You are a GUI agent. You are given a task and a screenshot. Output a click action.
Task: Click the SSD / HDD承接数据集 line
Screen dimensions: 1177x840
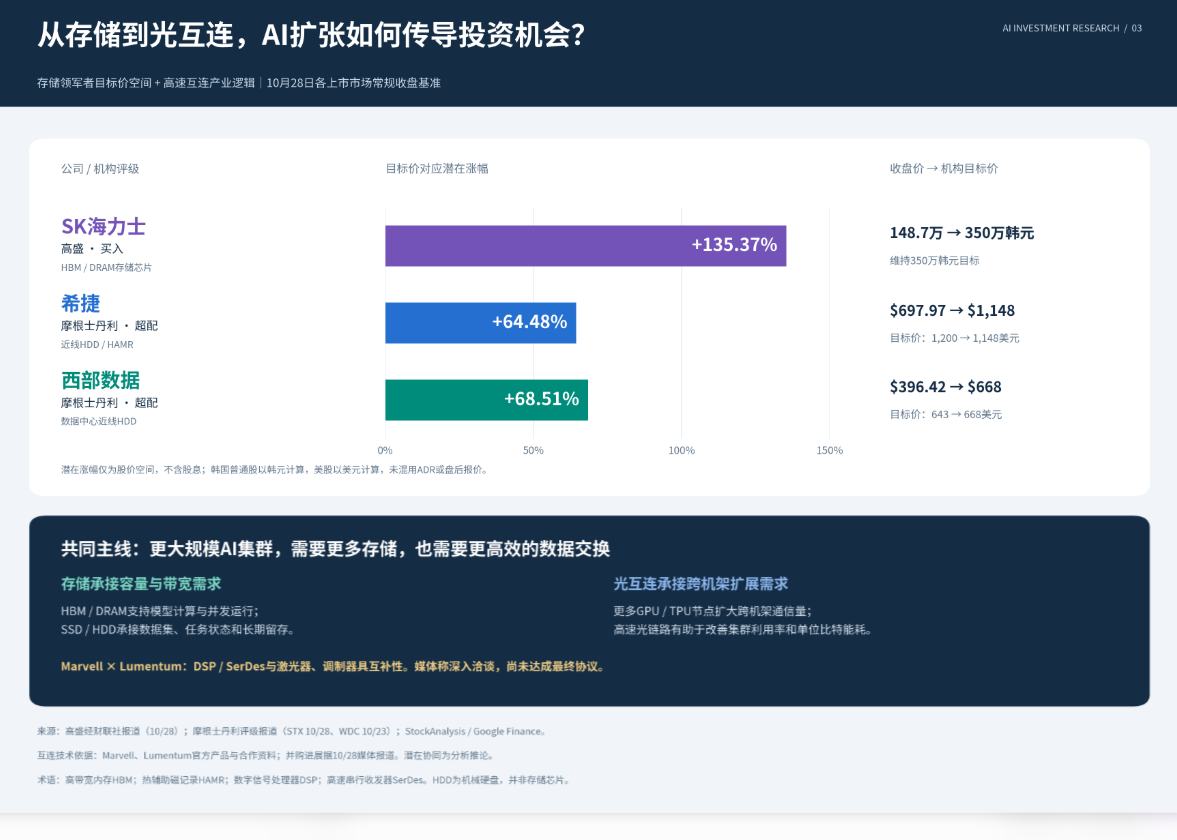tap(178, 629)
